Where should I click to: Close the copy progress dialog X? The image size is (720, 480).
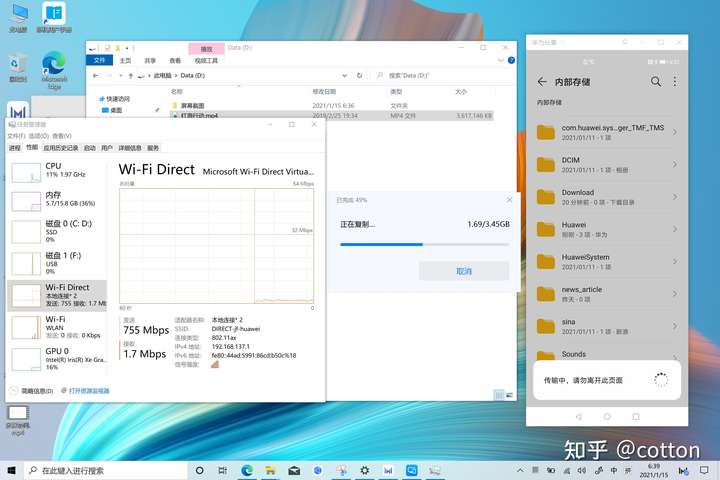[509, 200]
